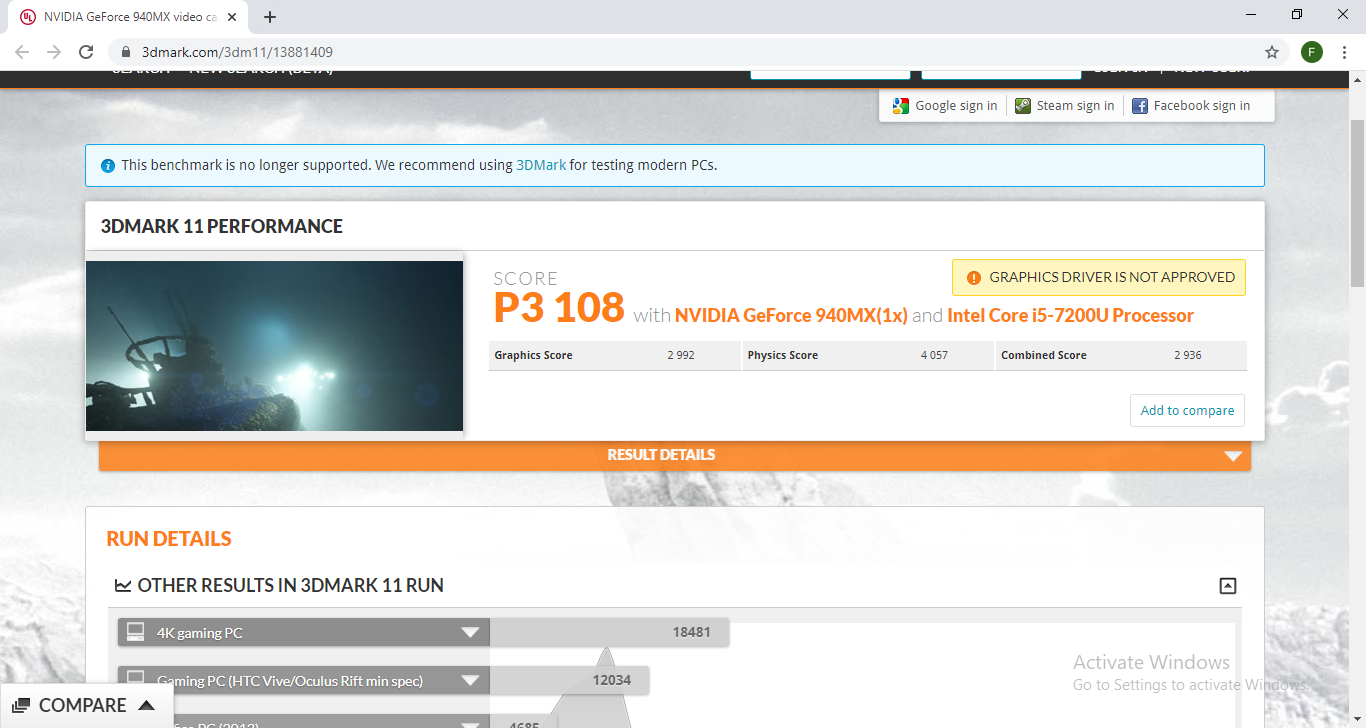The width and height of the screenshot is (1366, 728).
Task: Sign in with Steam
Action: [x=1065, y=106]
